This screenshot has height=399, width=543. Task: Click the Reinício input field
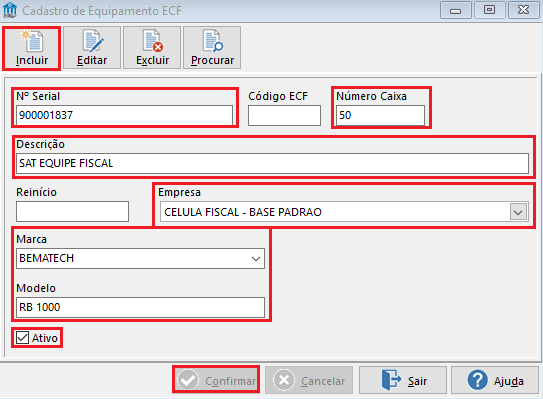(x=72, y=211)
